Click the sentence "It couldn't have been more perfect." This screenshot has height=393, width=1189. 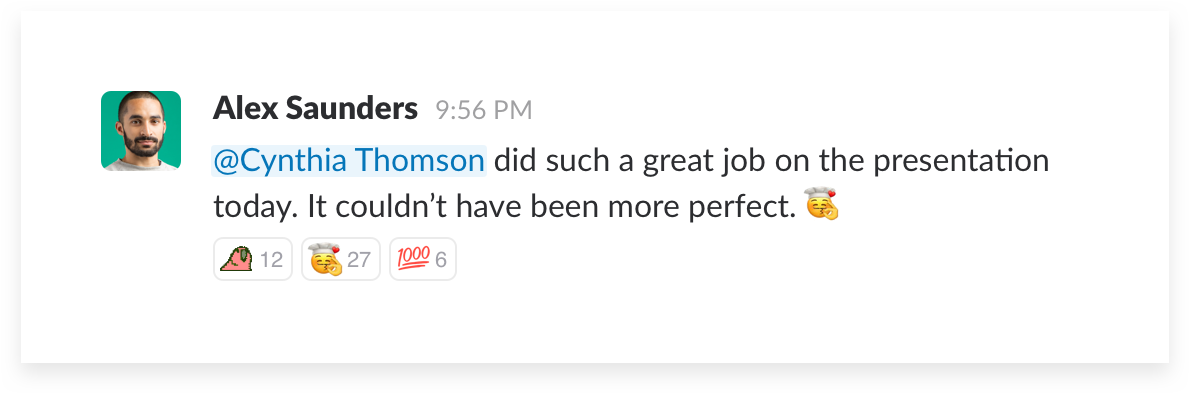(x=551, y=206)
